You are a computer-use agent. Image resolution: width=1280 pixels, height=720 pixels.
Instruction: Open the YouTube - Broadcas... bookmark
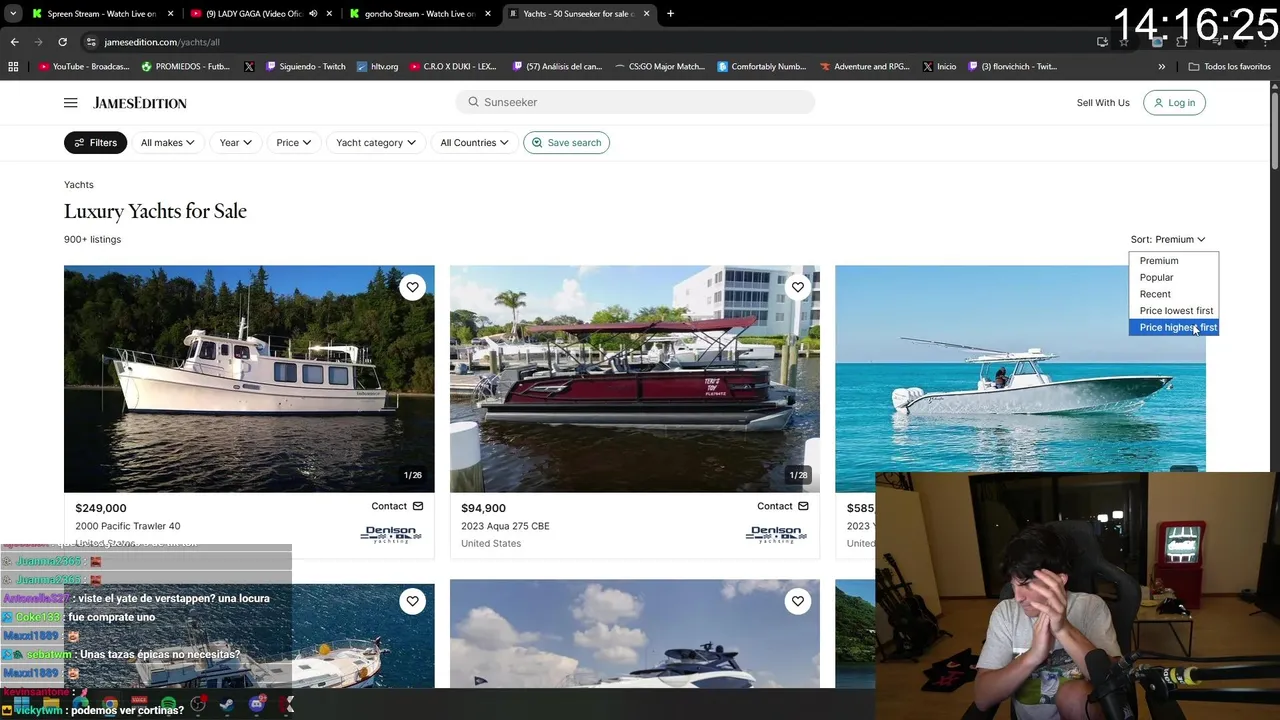click(x=84, y=67)
